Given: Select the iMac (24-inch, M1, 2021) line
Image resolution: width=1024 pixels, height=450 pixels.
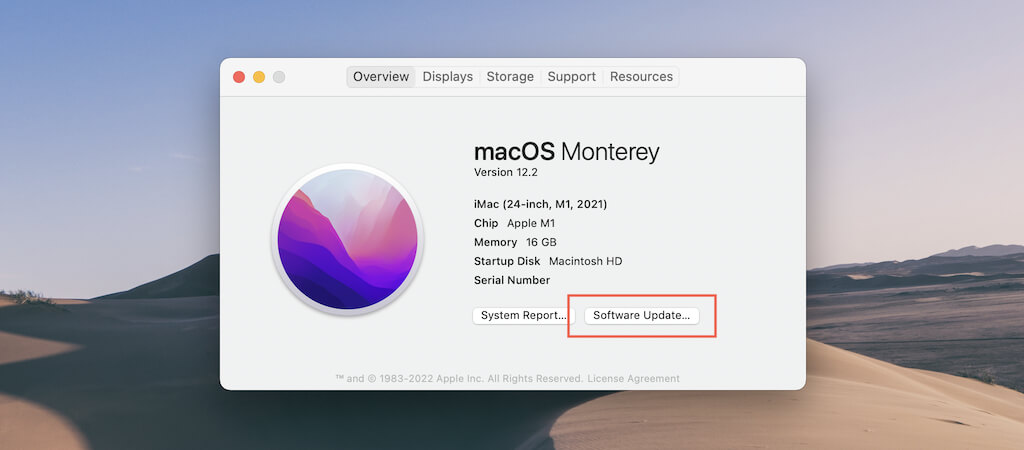Looking at the screenshot, I should pyautogui.click(x=540, y=204).
